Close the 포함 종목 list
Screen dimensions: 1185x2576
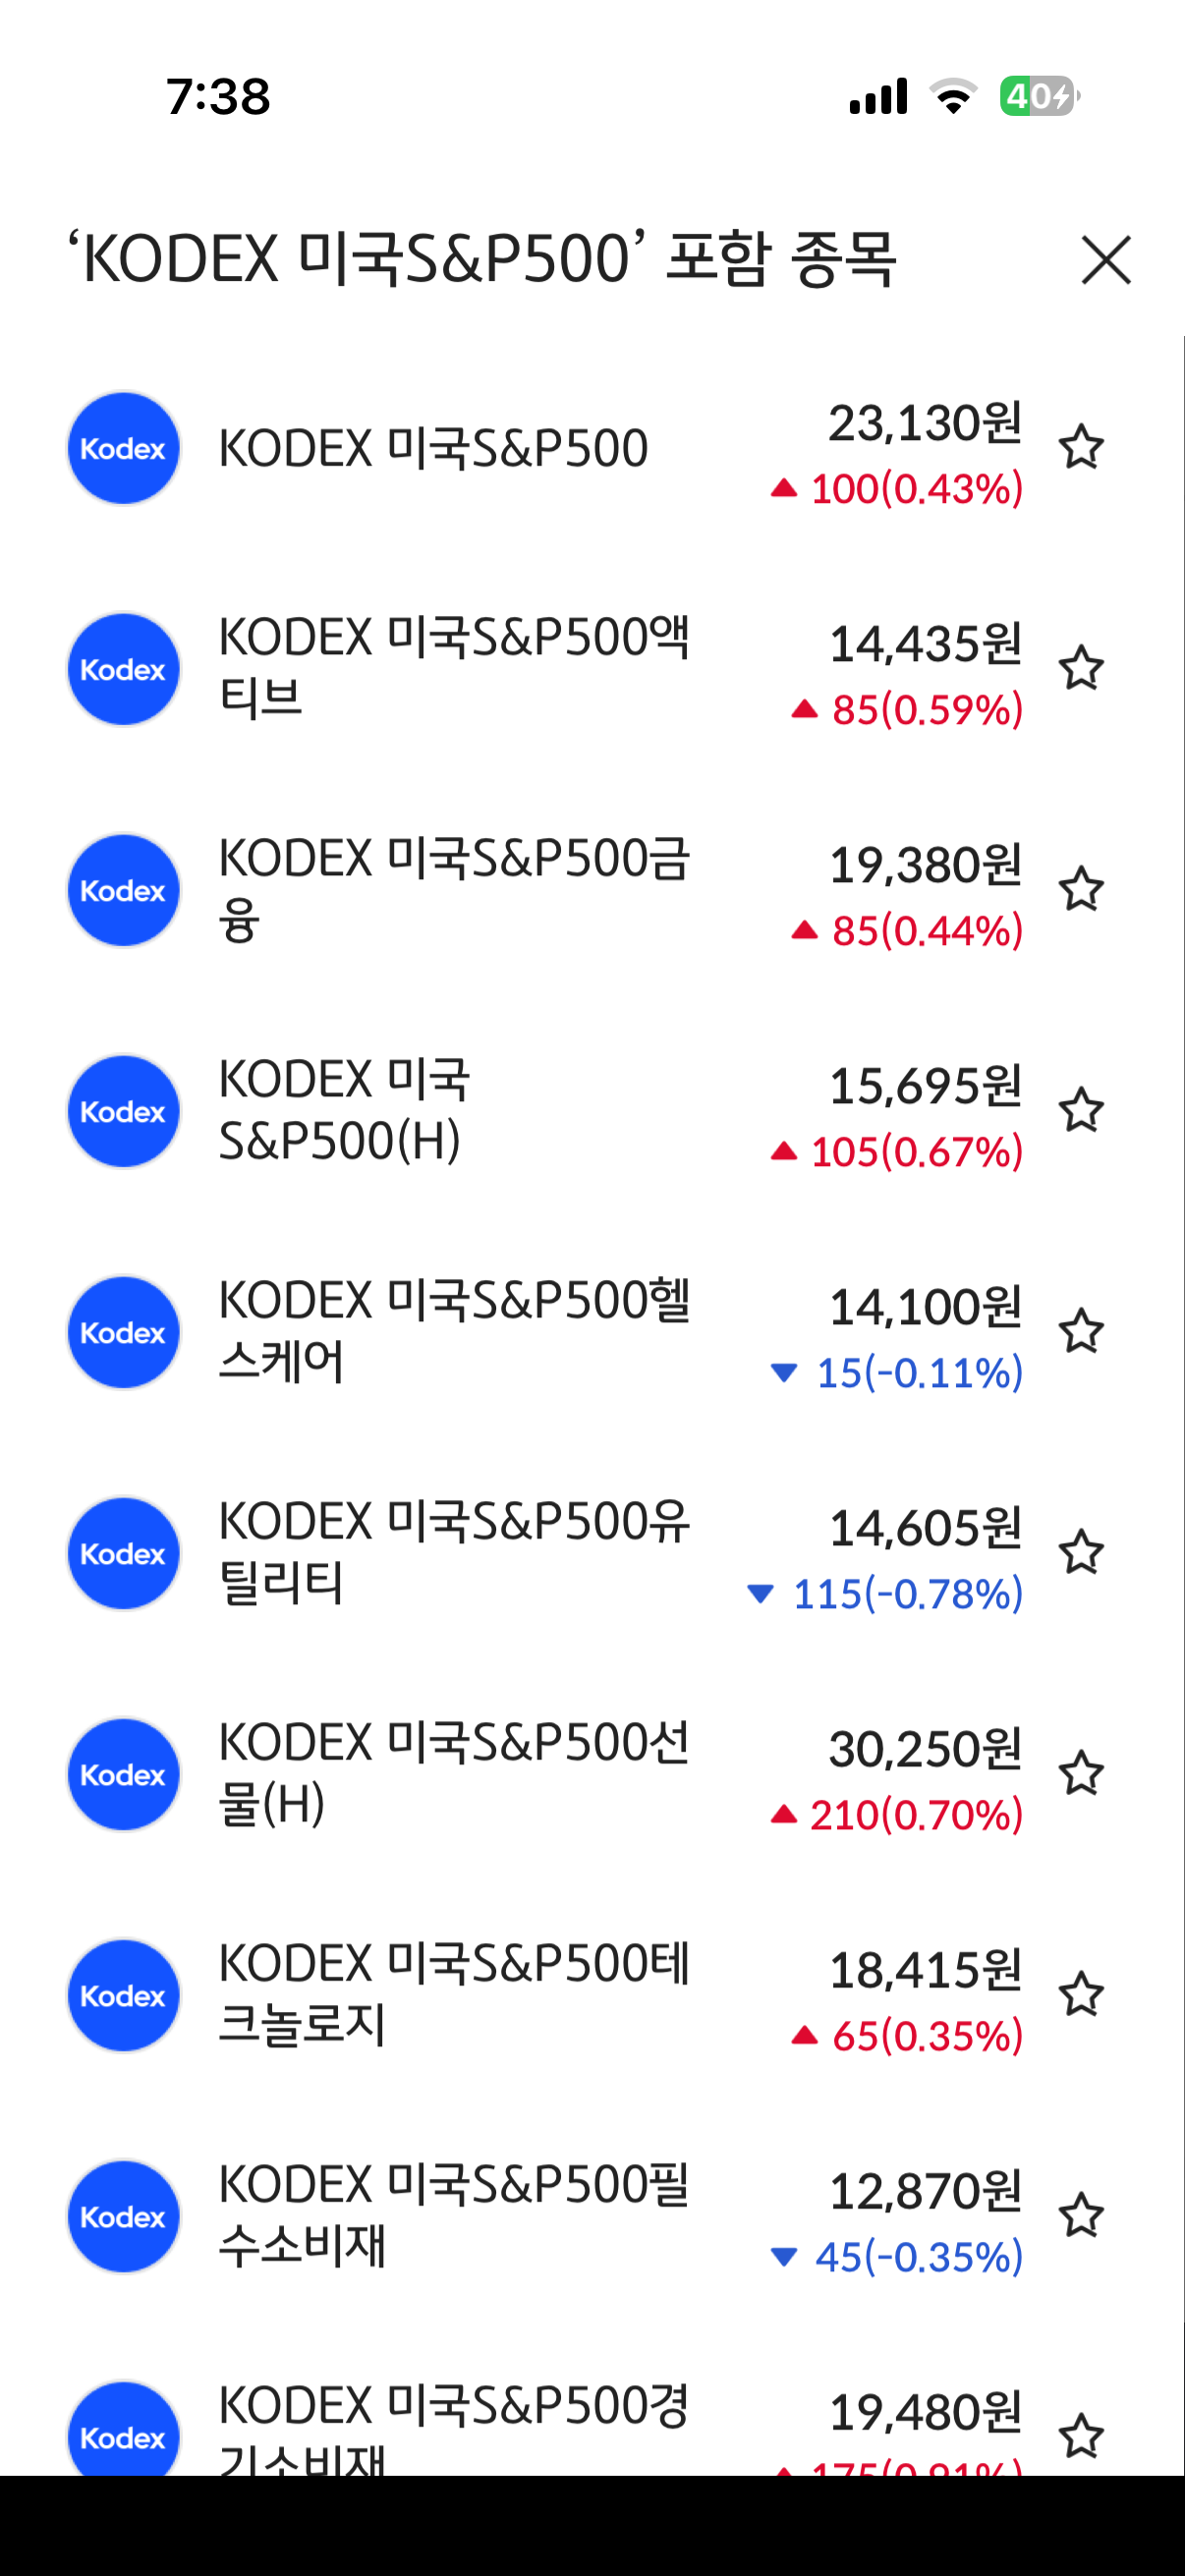tap(1105, 260)
